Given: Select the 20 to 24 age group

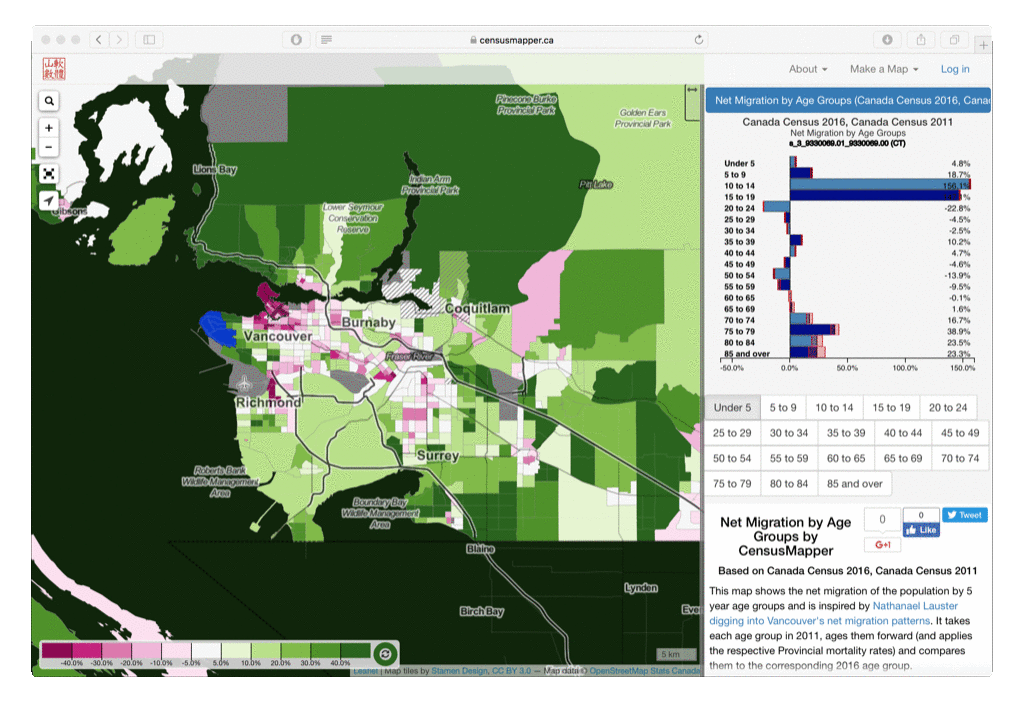Looking at the screenshot, I should point(948,408).
